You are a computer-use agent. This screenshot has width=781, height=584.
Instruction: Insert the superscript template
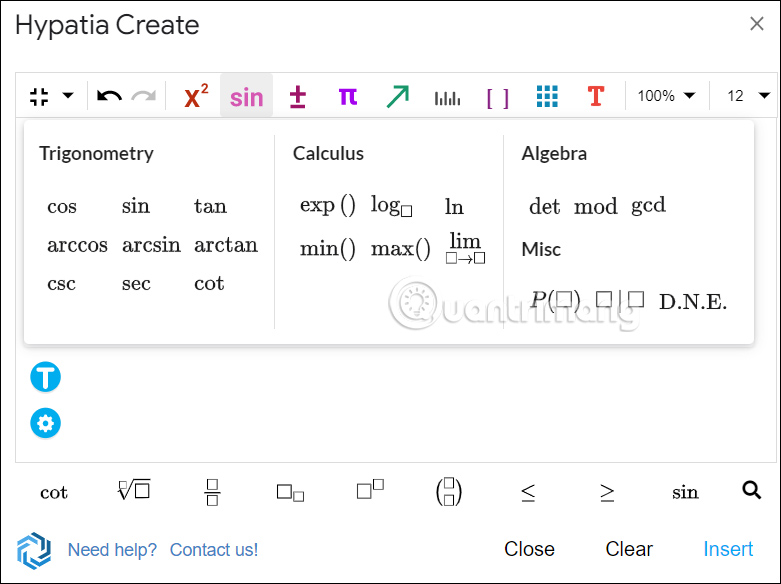[x=371, y=489]
